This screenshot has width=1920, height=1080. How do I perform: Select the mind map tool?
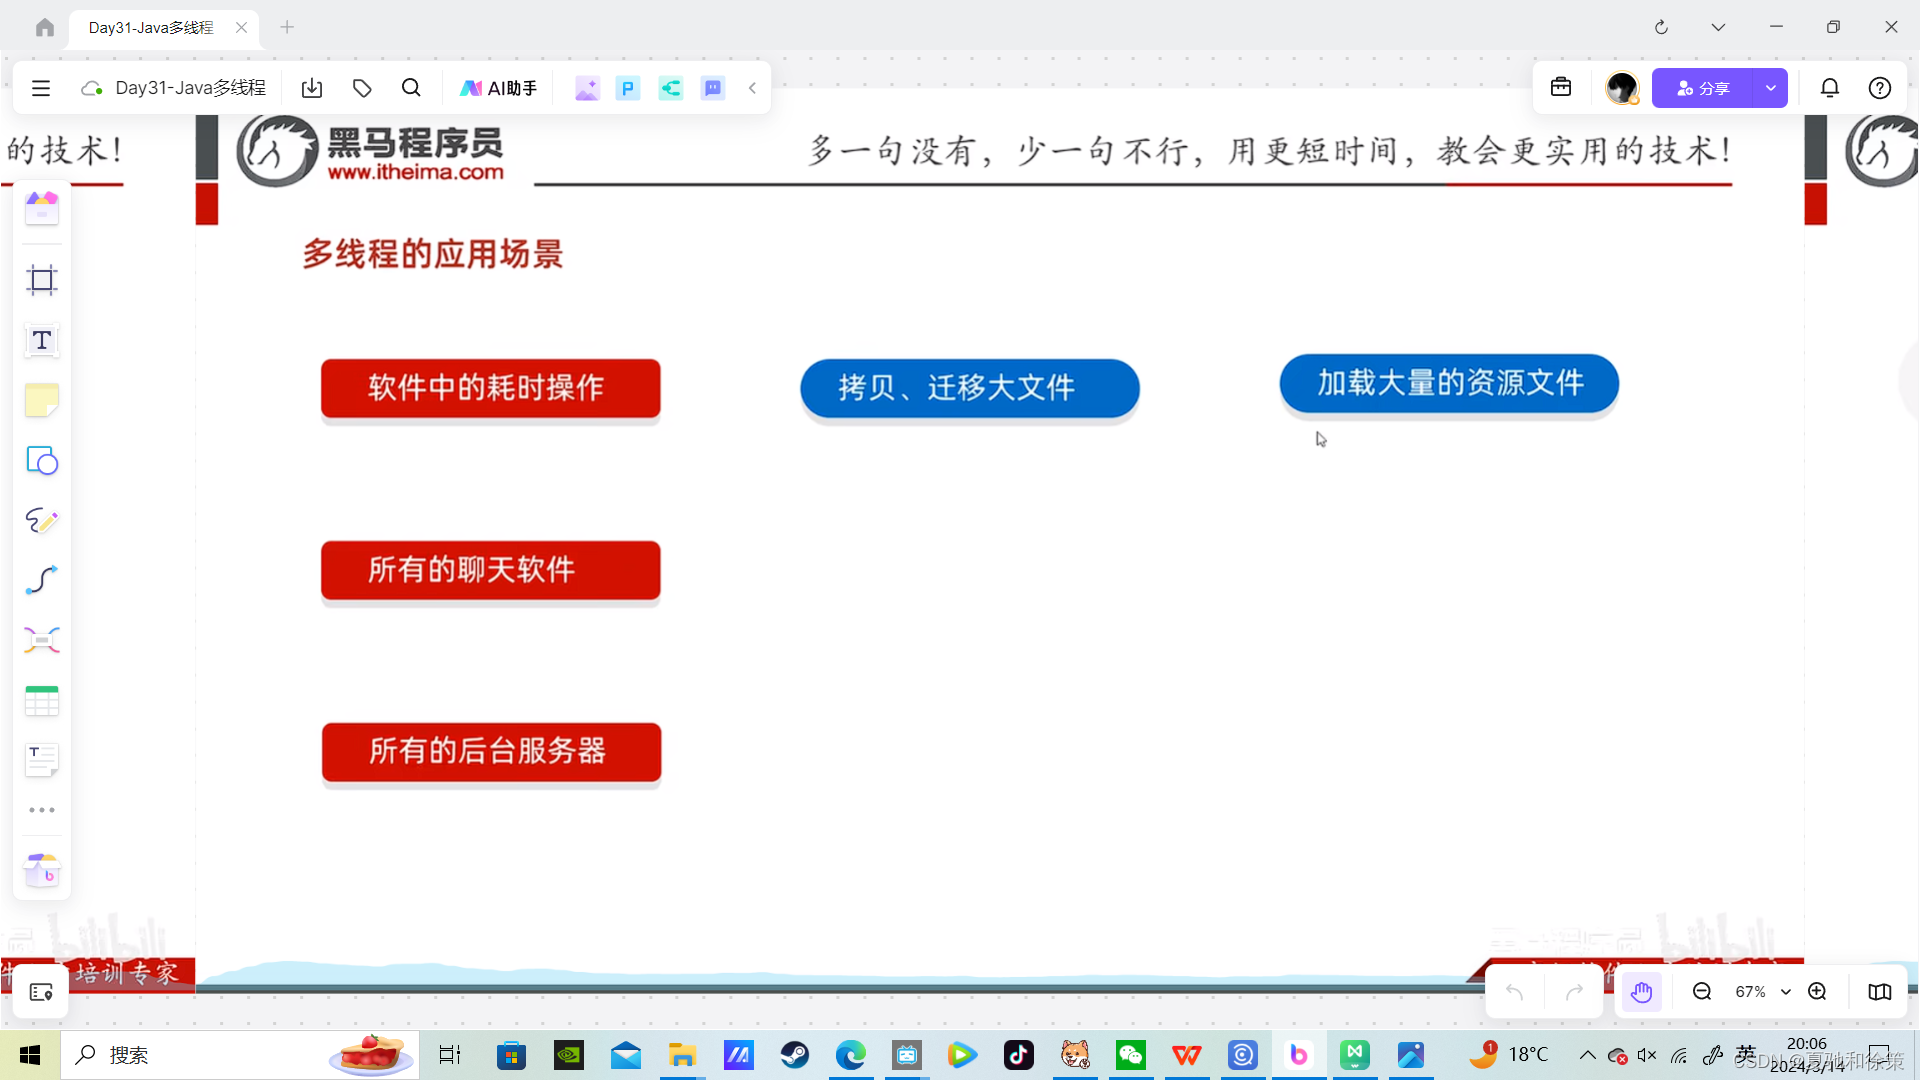click(x=42, y=640)
